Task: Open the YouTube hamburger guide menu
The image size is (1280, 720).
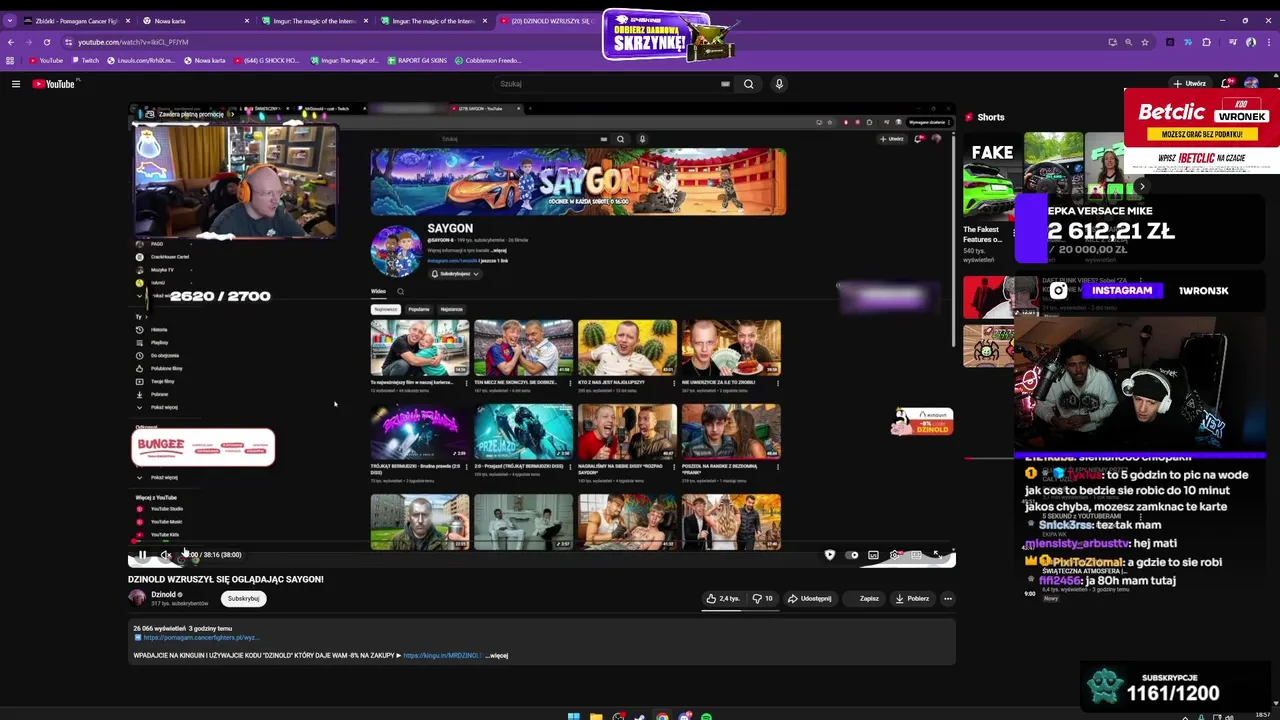Action: [x=16, y=84]
